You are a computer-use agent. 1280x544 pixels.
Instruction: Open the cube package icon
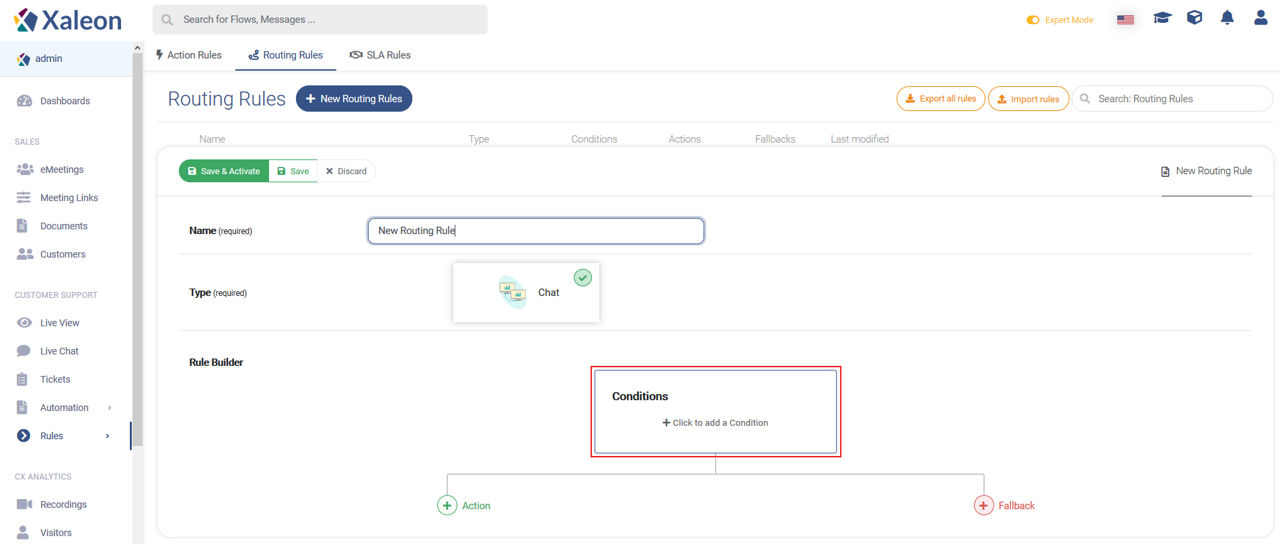[x=1194, y=18]
